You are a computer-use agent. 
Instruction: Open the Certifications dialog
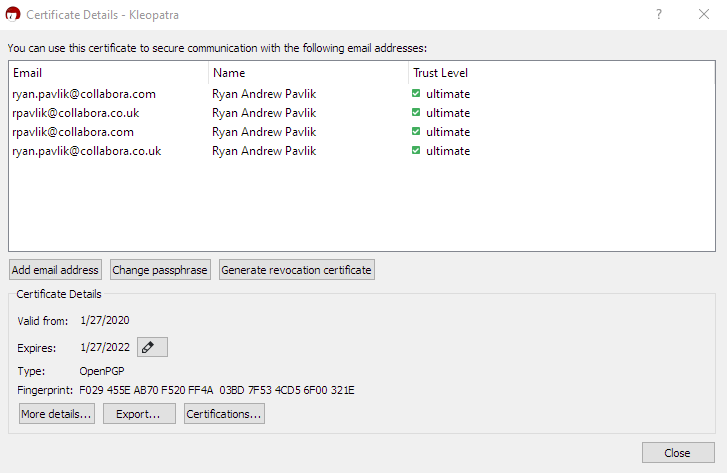click(224, 414)
